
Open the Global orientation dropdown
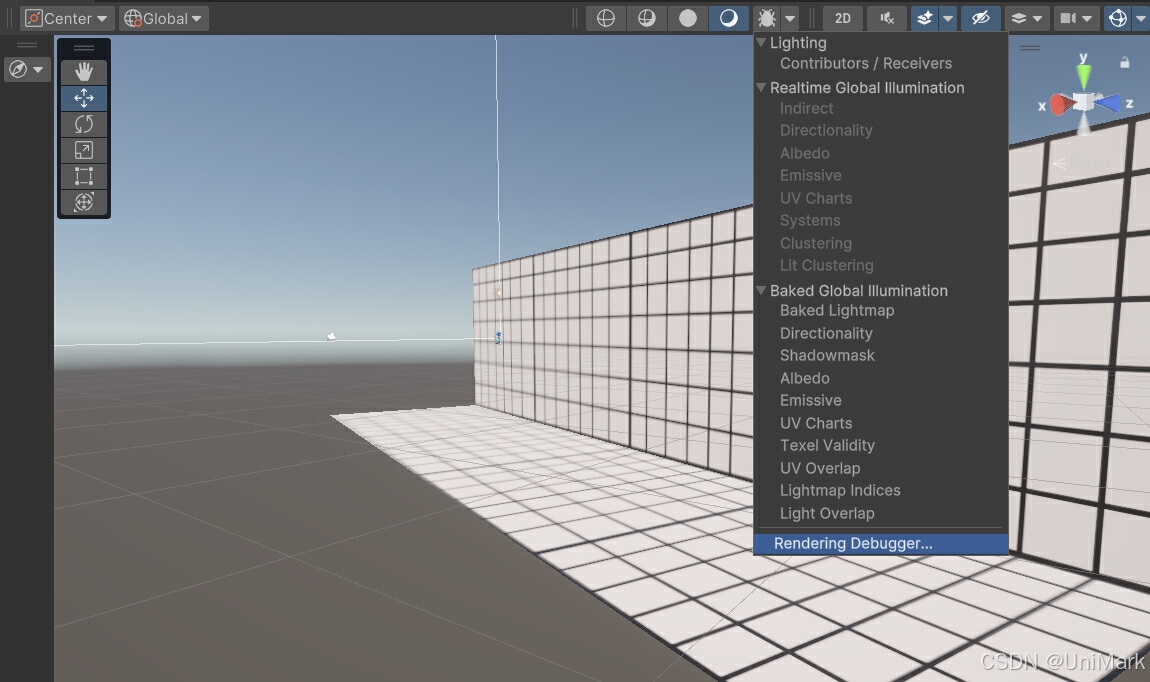(x=163, y=17)
